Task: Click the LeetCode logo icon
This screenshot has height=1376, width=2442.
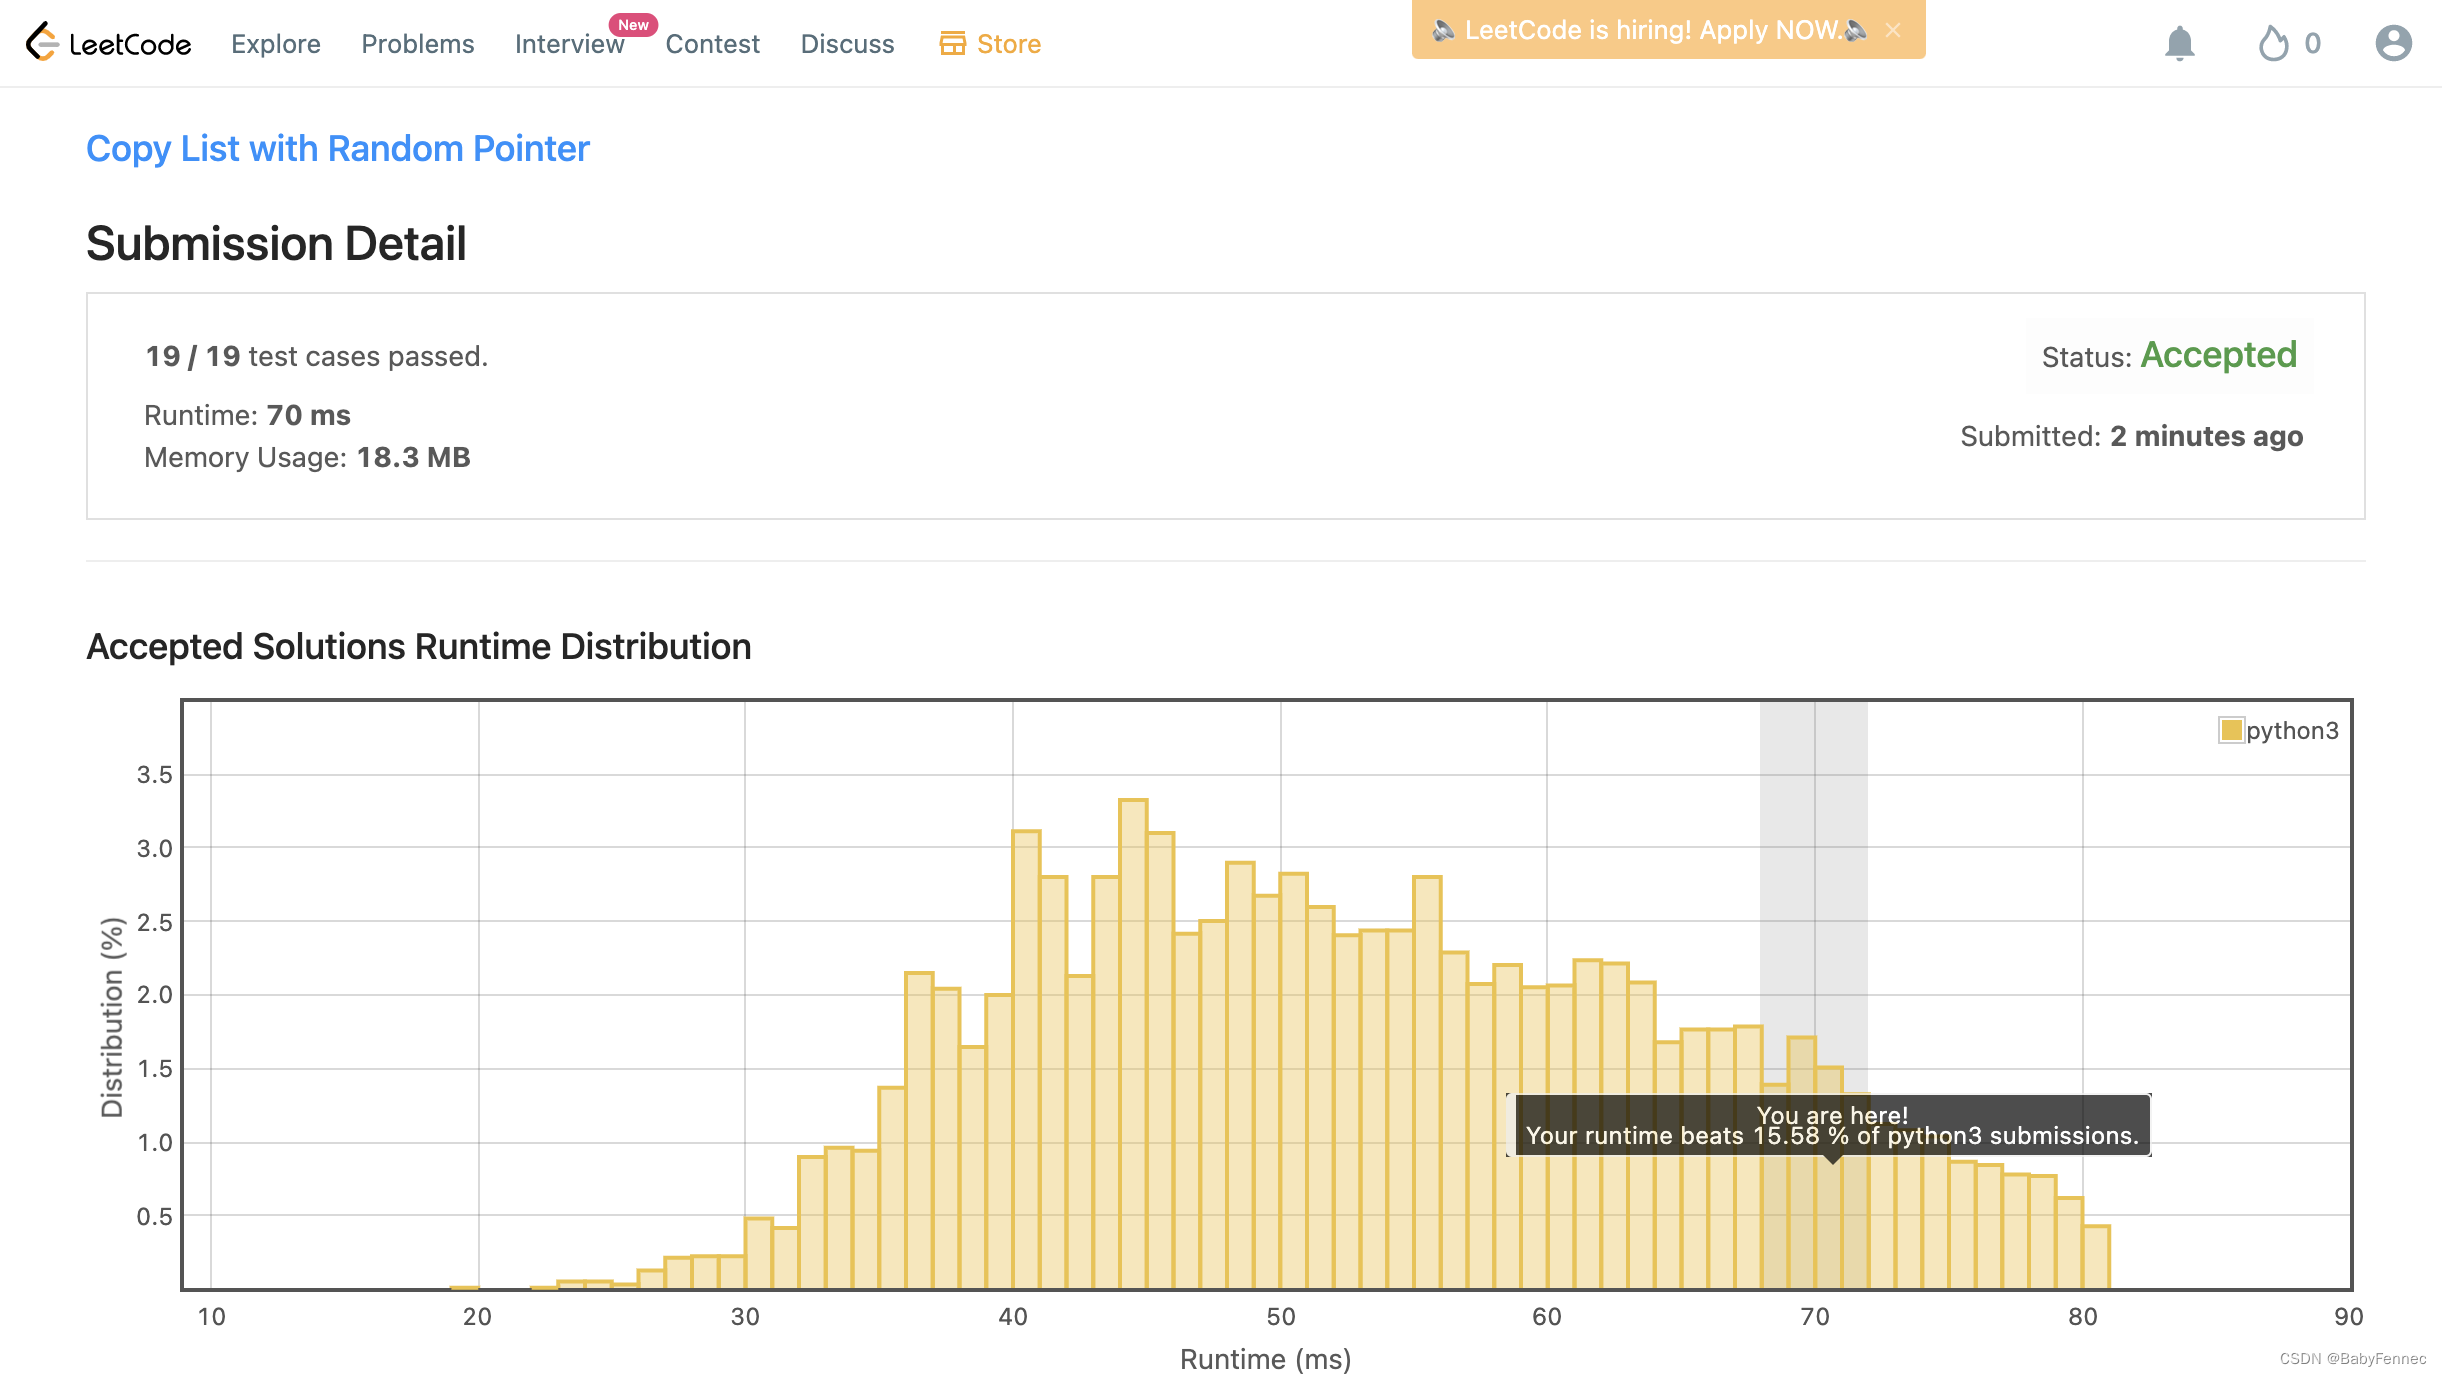Action: pos(42,42)
